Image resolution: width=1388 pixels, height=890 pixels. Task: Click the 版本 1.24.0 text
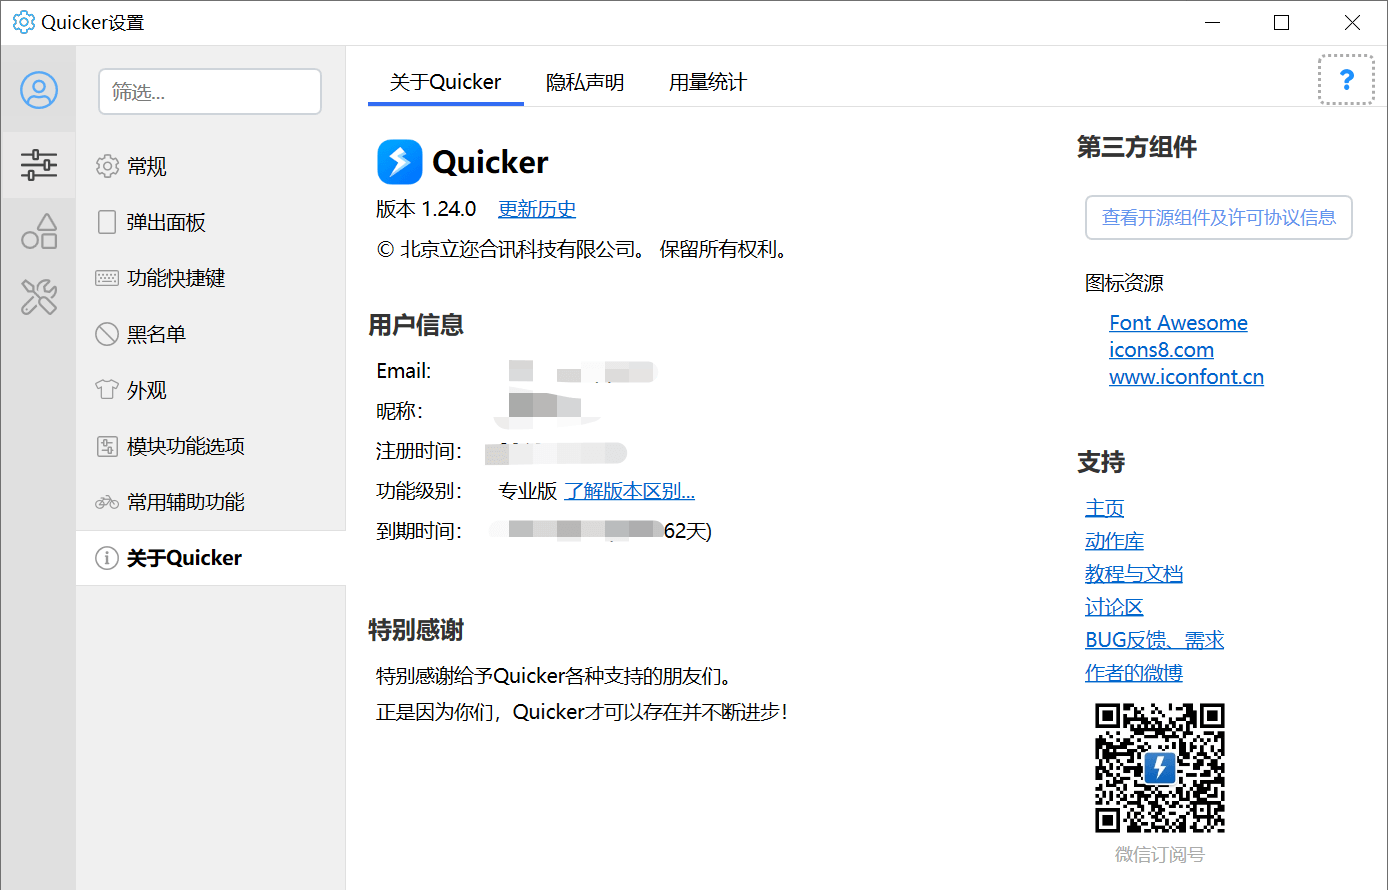pos(426,209)
